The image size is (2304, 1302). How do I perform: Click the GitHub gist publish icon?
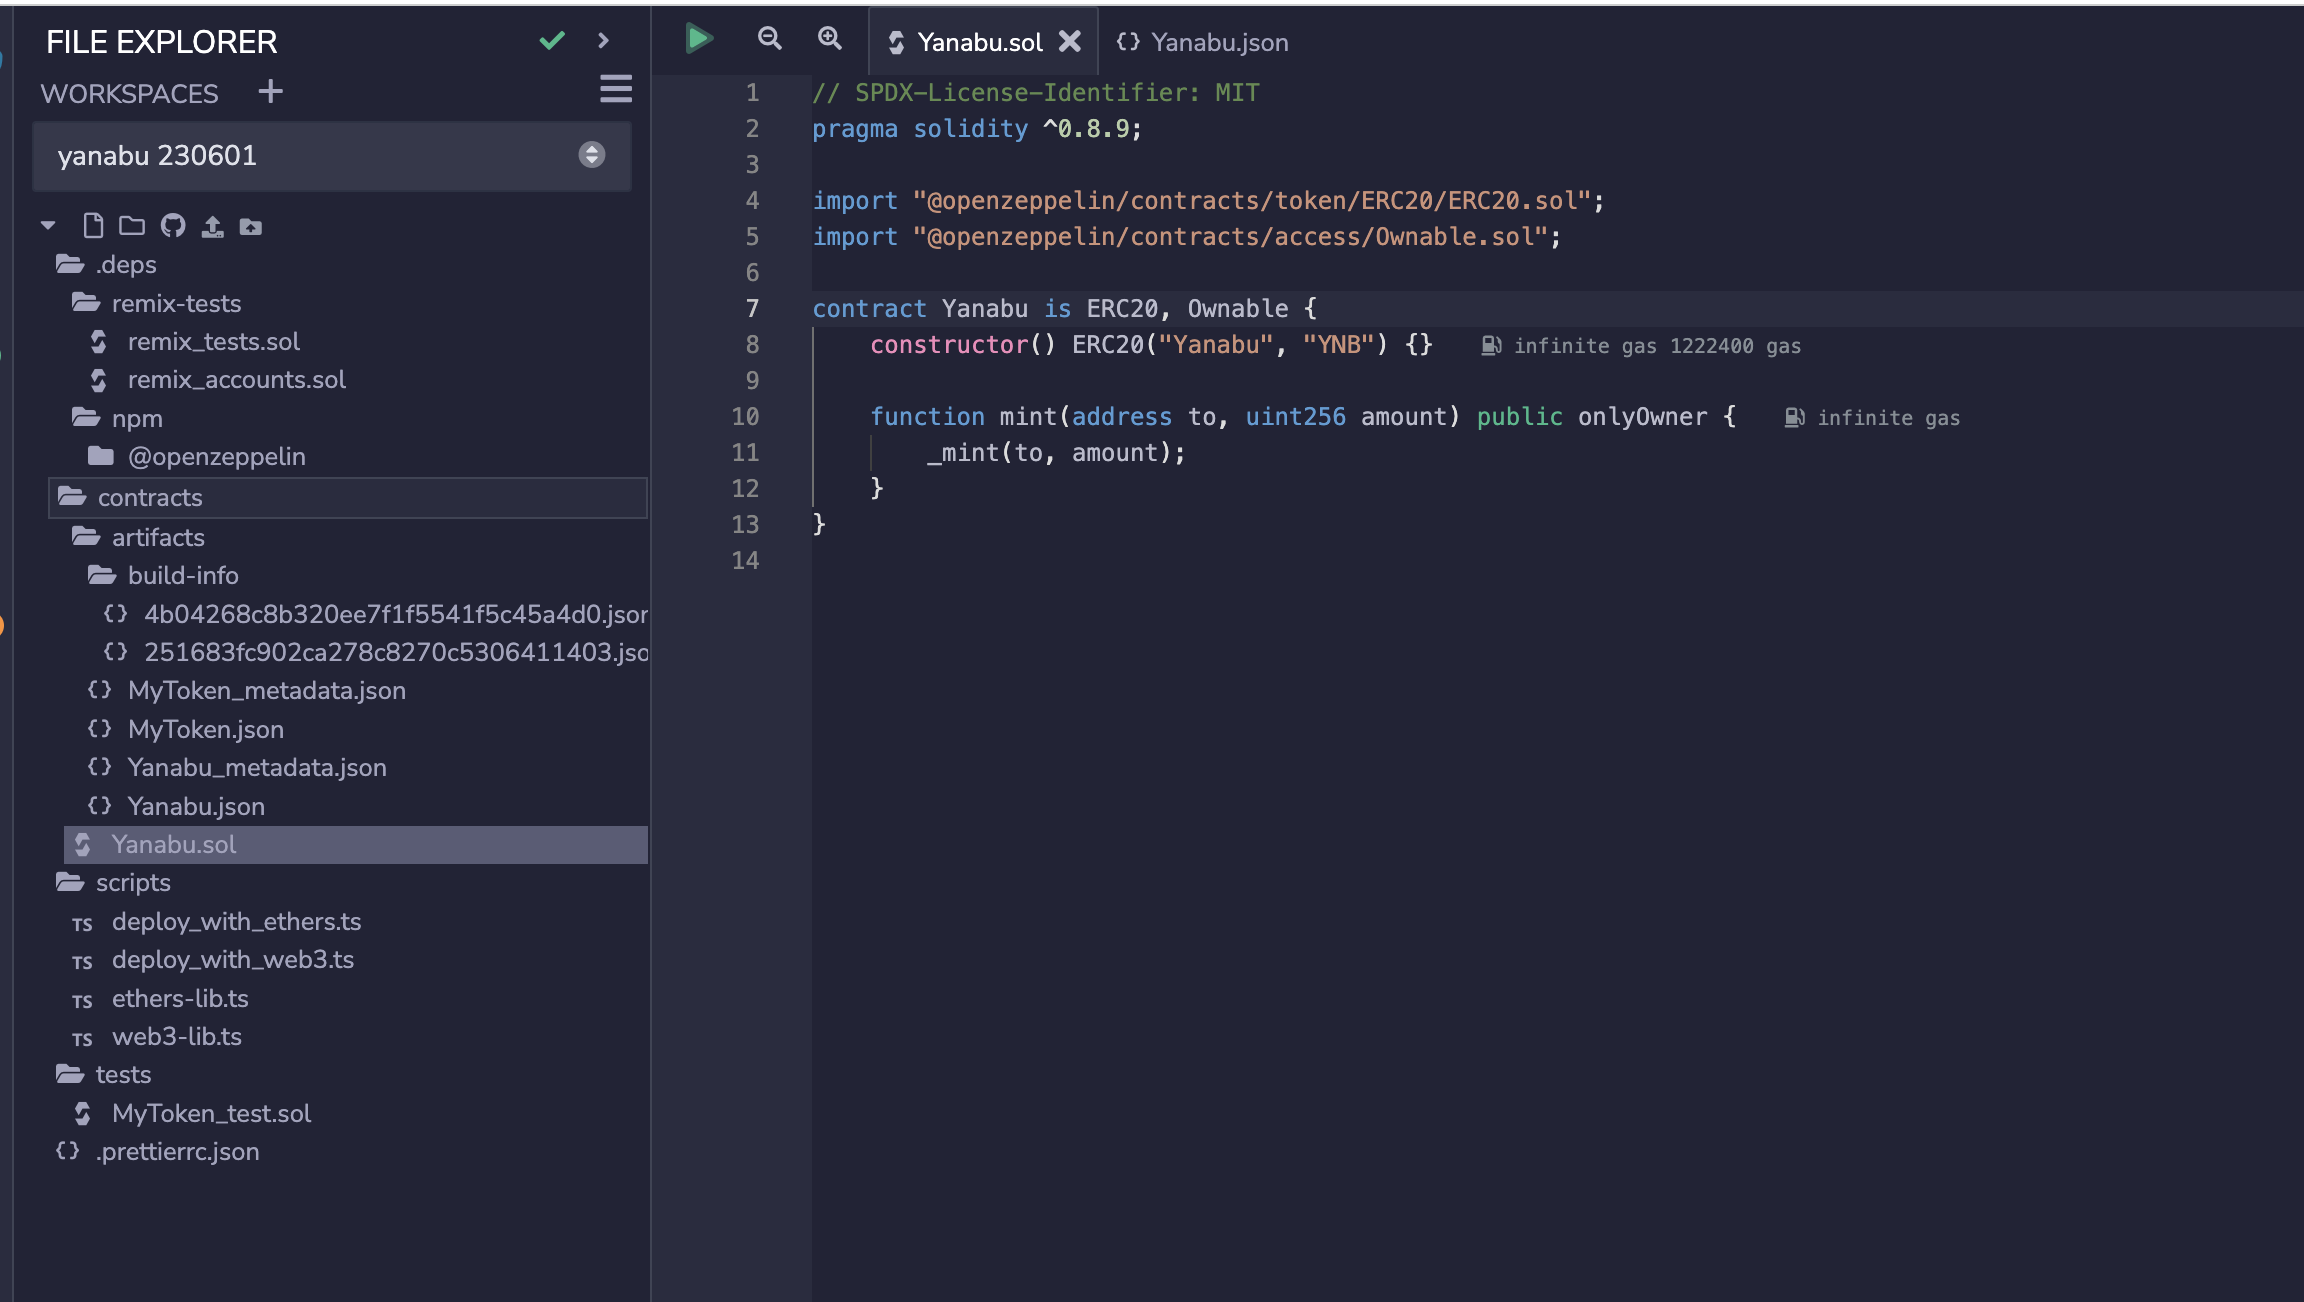173,226
